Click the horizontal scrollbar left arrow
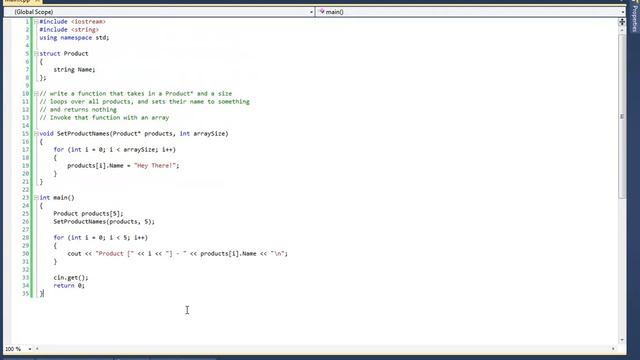The image size is (640, 360). tap(37, 349)
